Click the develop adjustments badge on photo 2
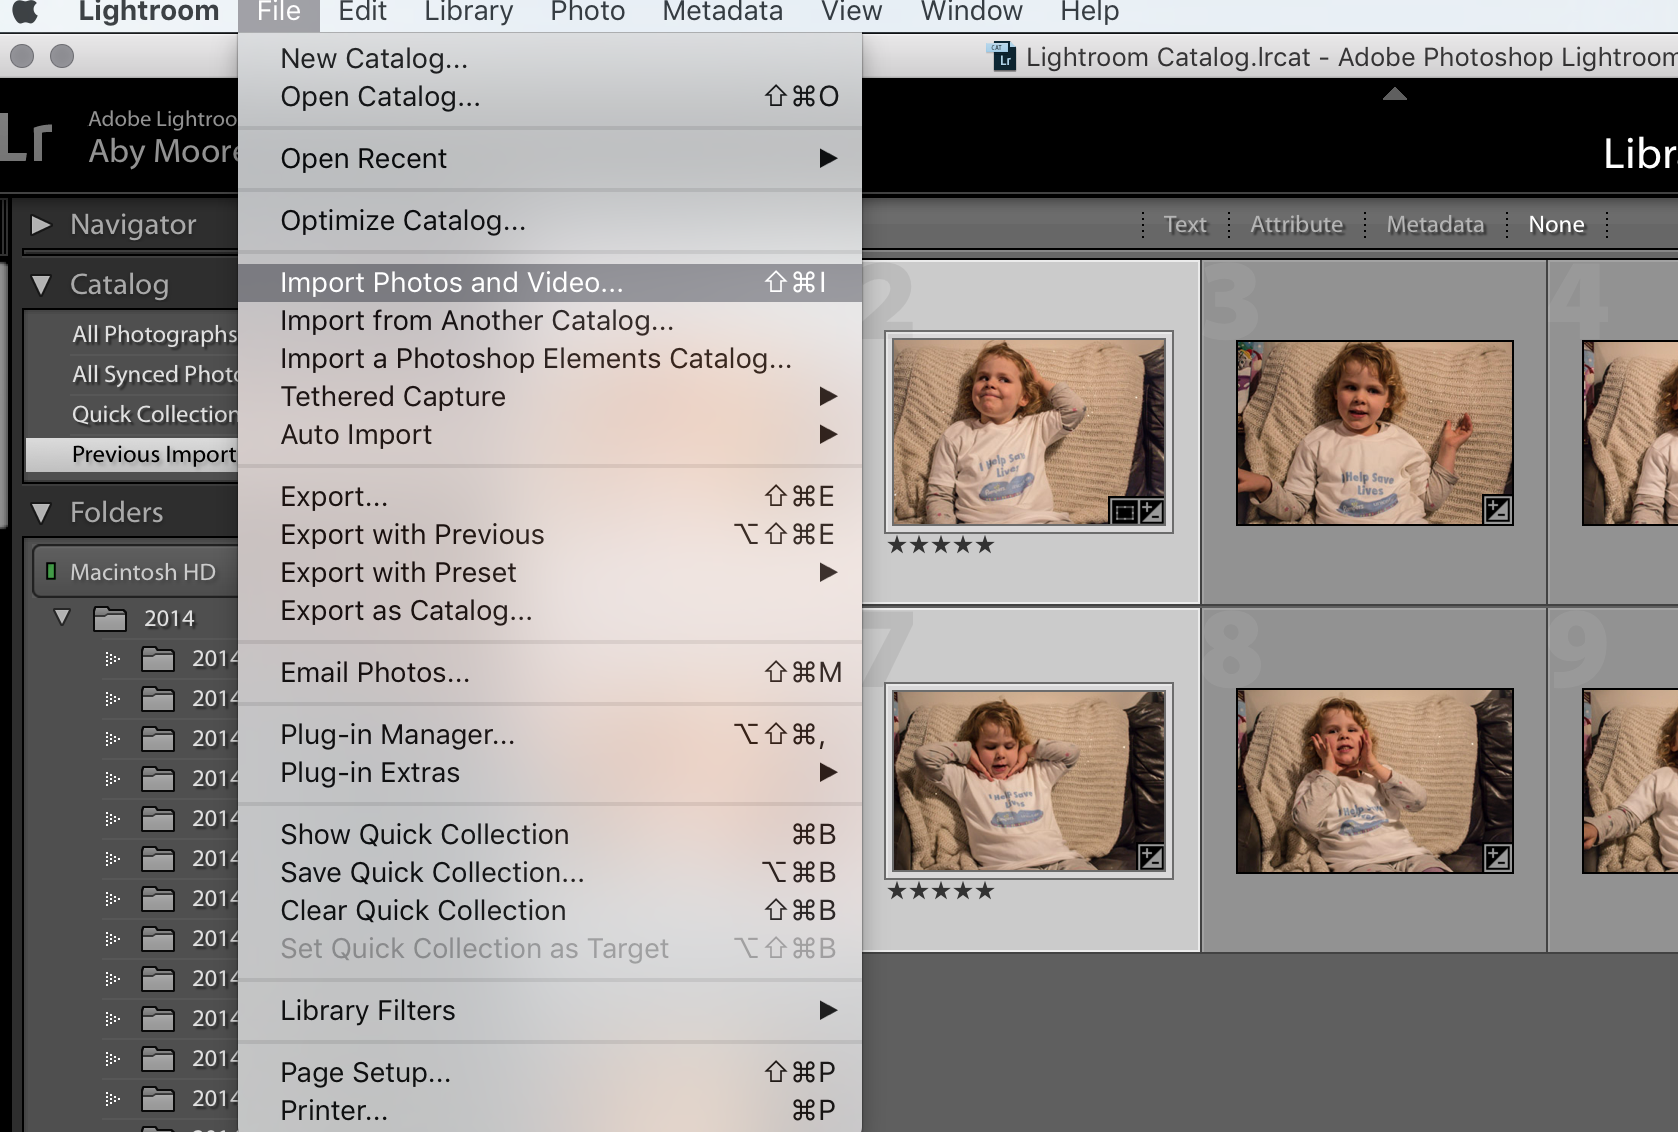The width and height of the screenshot is (1678, 1132). point(1152,512)
